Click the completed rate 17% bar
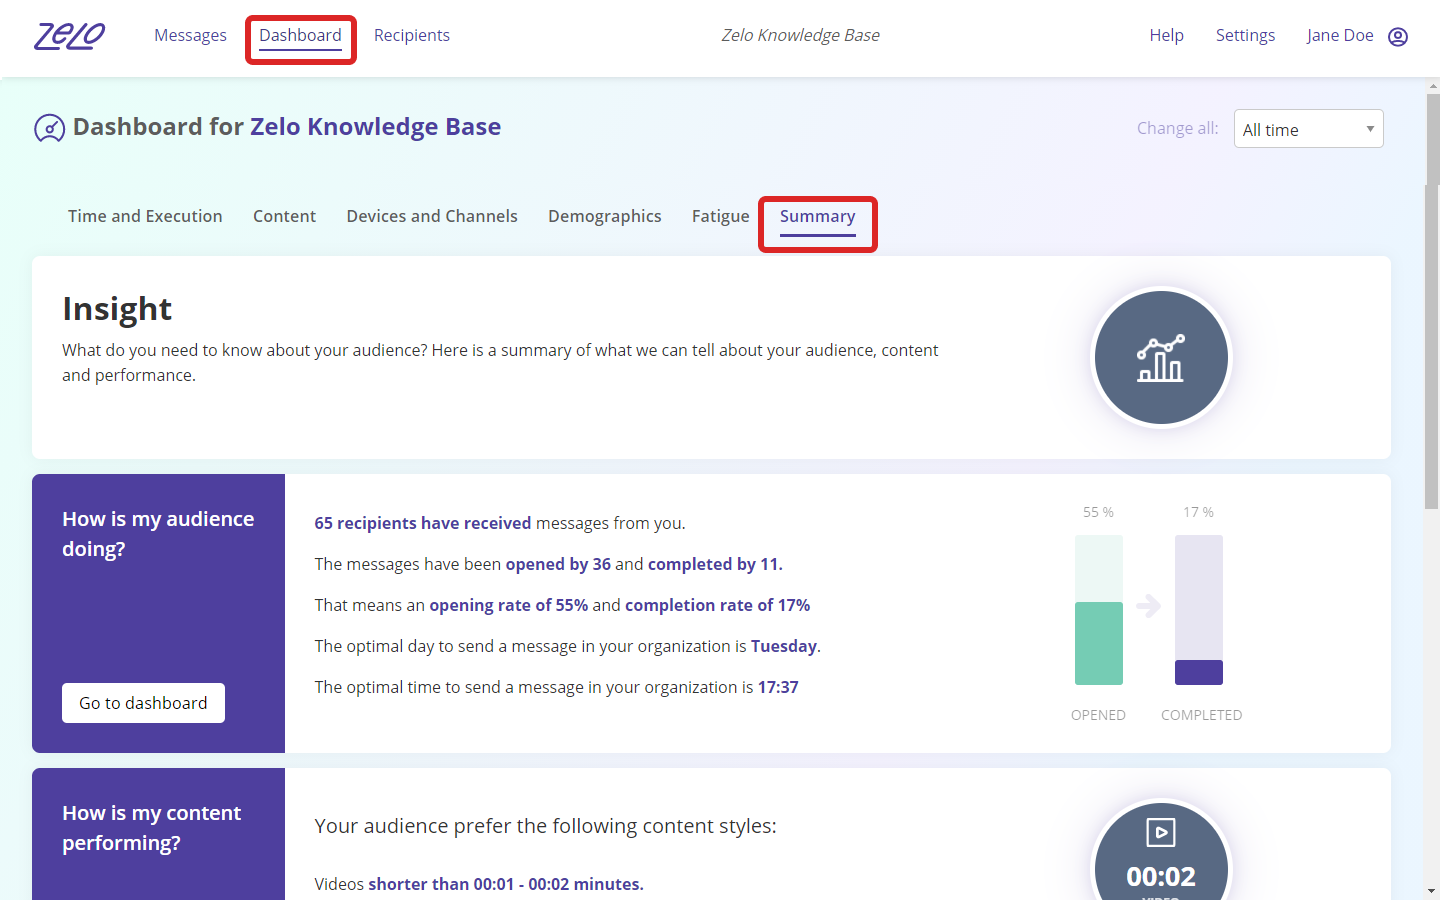The width and height of the screenshot is (1440, 900). pyautogui.click(x=1198, y=610)
